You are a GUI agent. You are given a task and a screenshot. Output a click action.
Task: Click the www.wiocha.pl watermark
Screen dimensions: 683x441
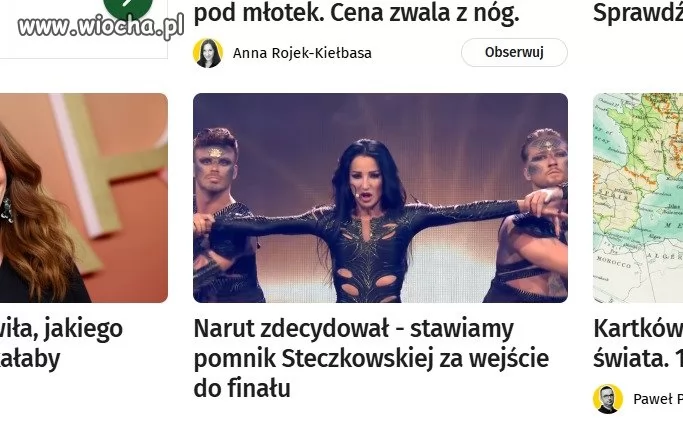(x=101, y=27)
